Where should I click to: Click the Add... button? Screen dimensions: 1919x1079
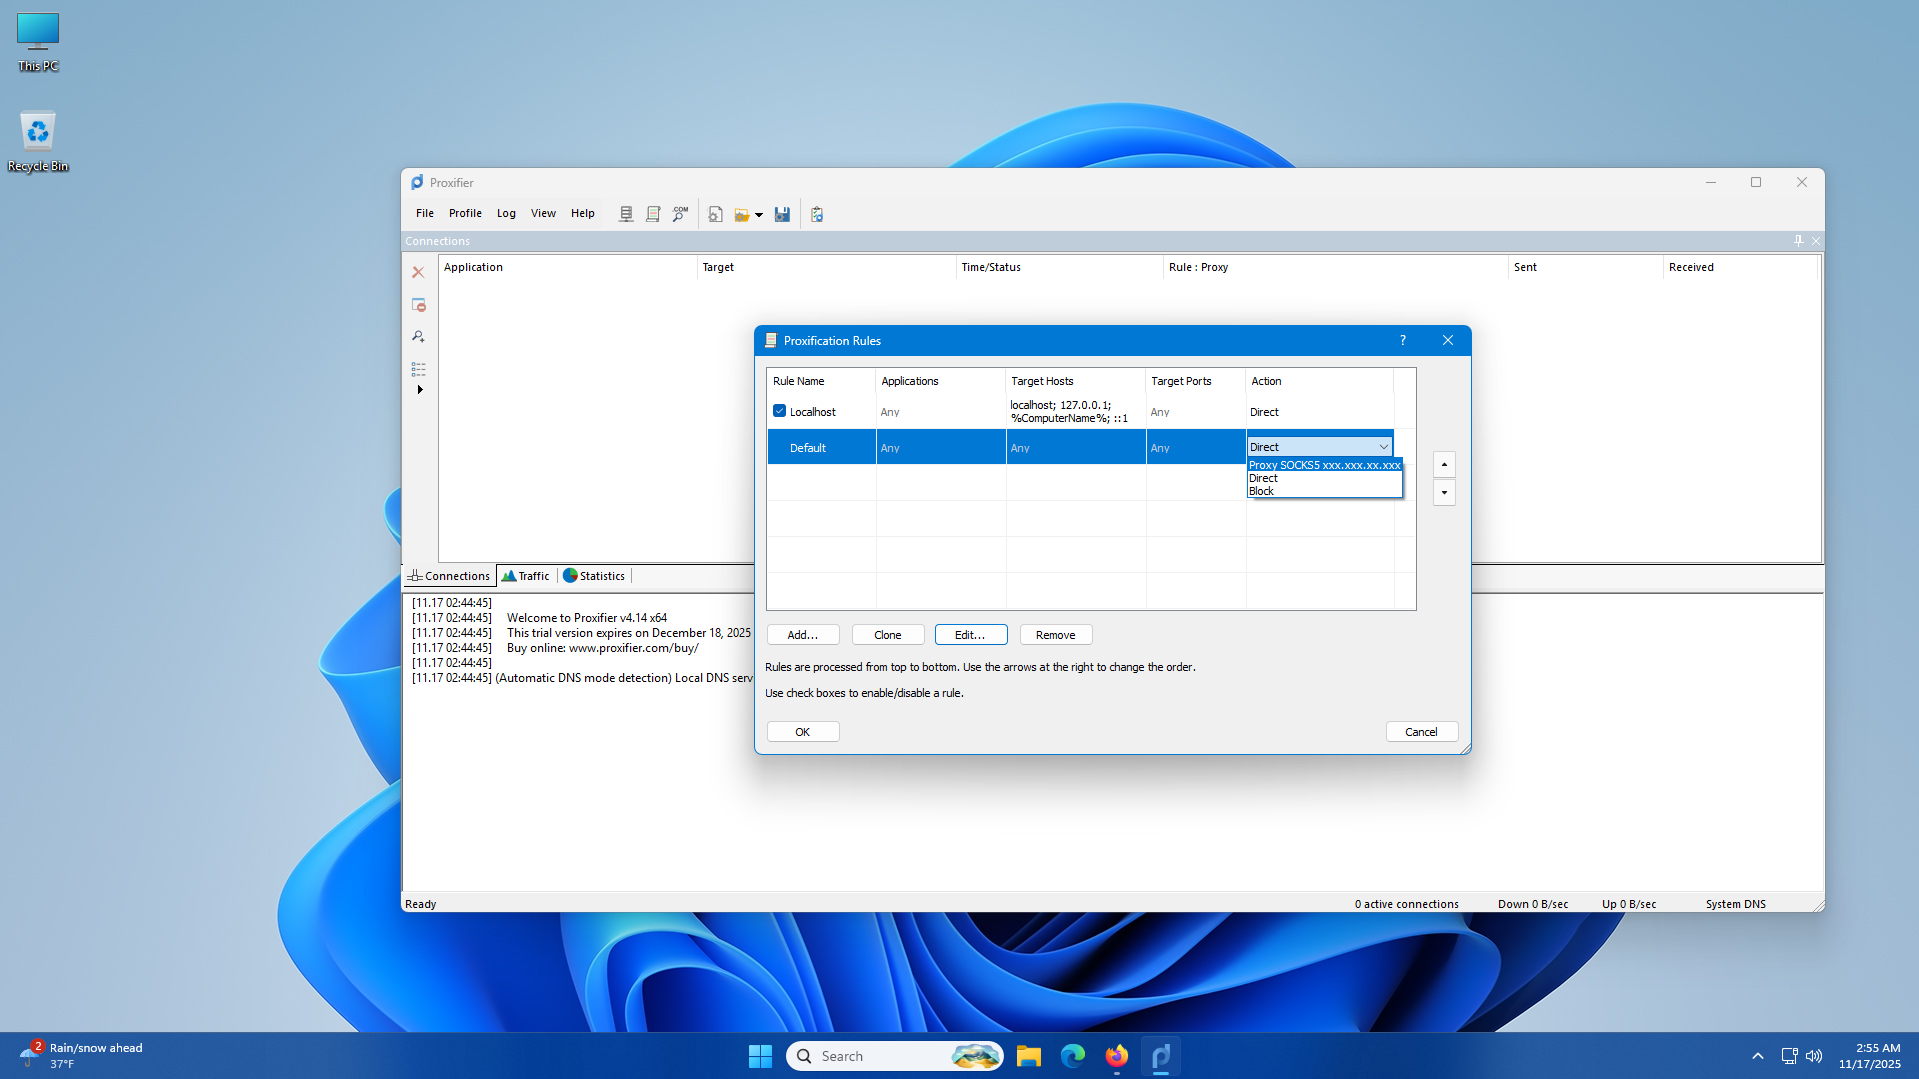pyautogui.click(x=802, y=635)
